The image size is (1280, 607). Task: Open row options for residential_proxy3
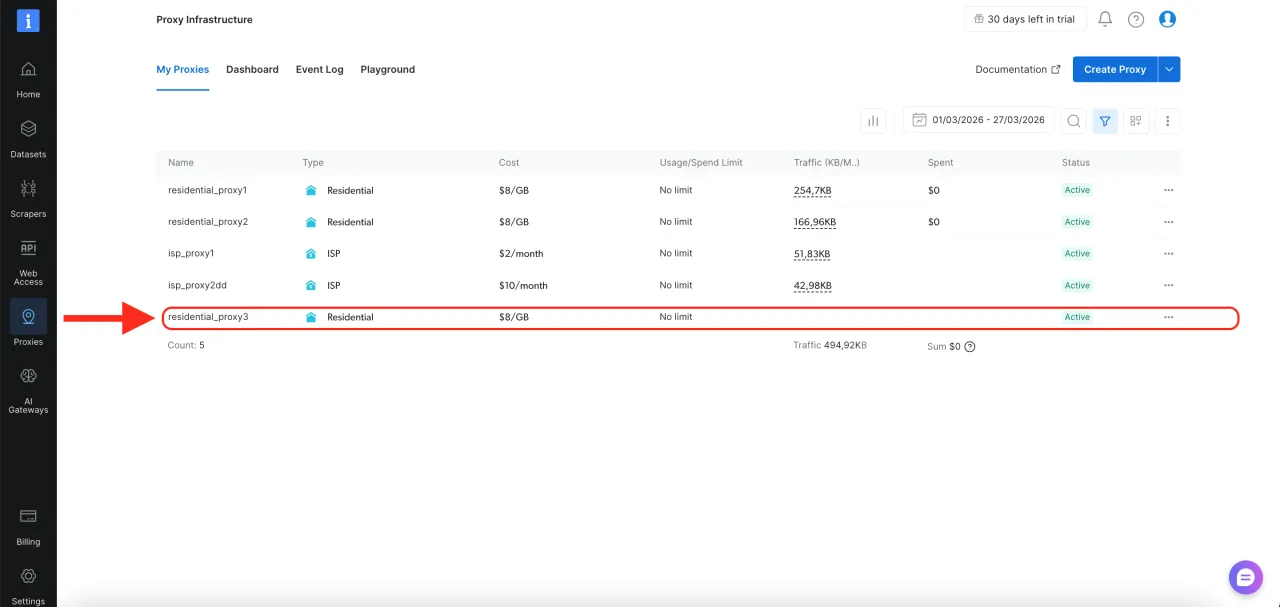[x=1168, y=317]
